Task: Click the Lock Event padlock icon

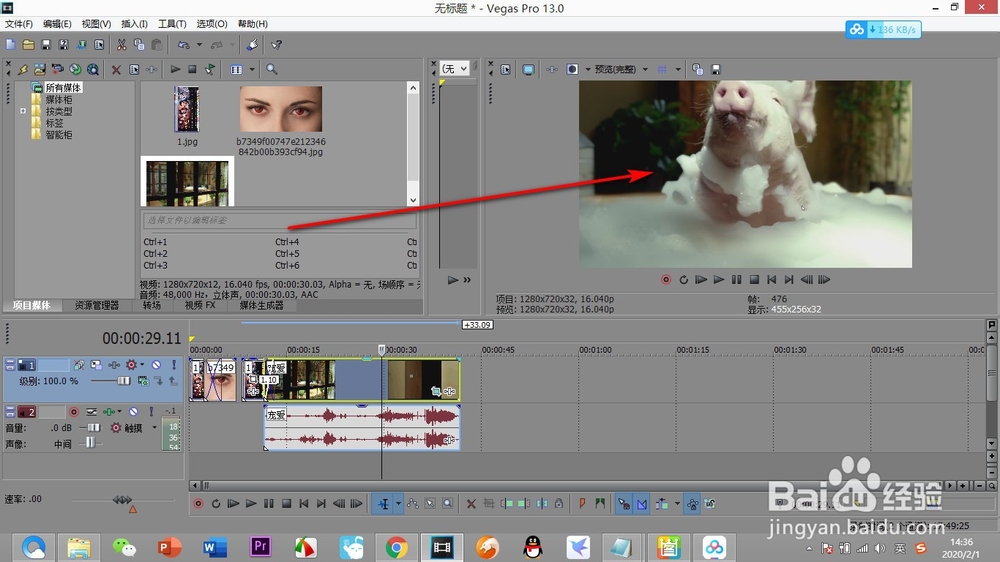Action: coord(559,504)
